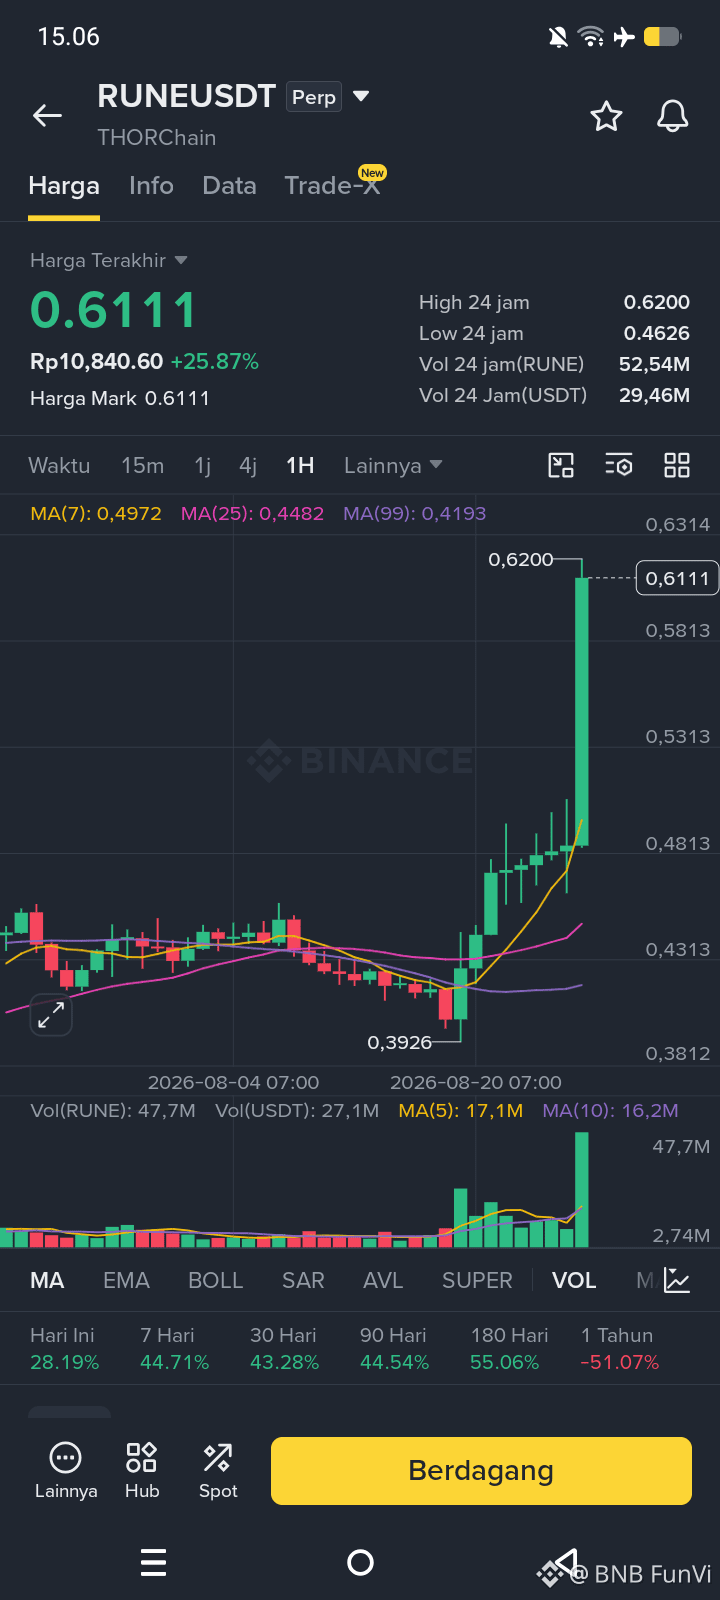720x1600 pixels.
Task: Tap the 0,6111 current price tag
Action: click(677, 578)
